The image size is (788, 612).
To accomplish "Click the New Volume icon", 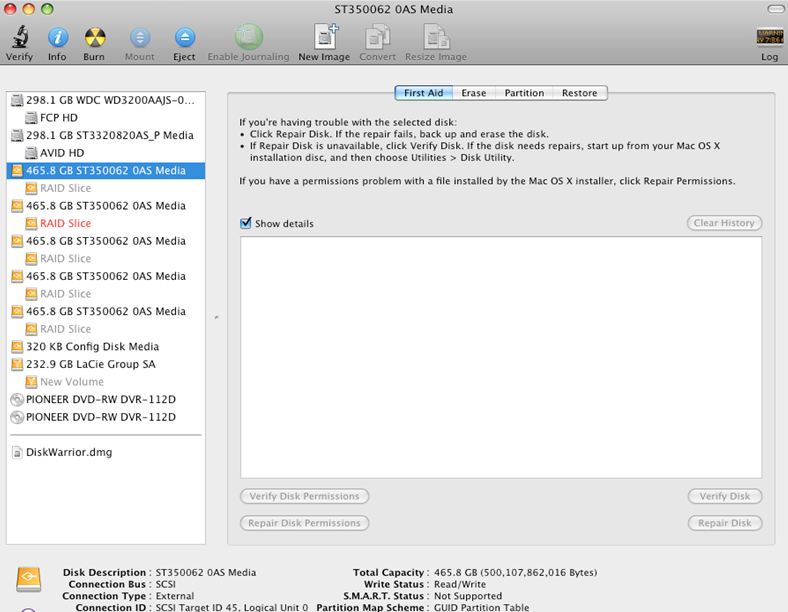I will (31, 382).
